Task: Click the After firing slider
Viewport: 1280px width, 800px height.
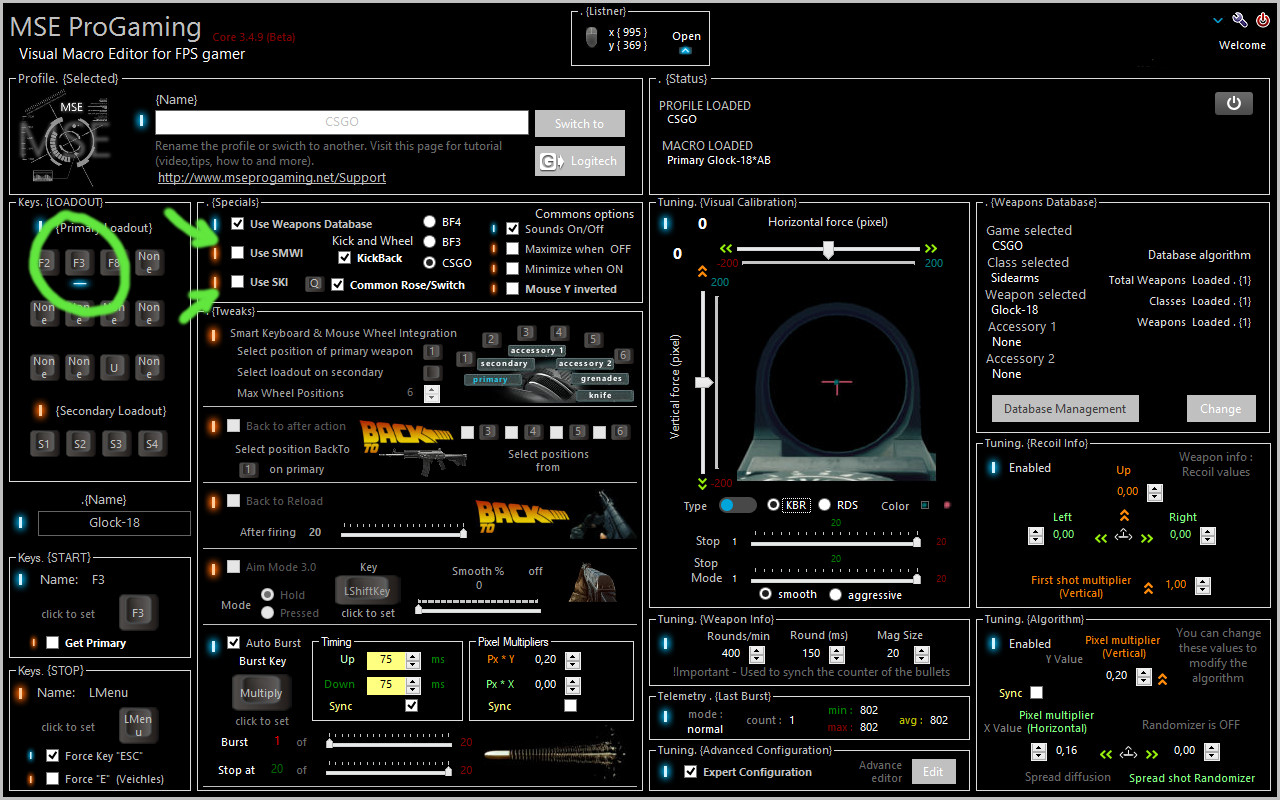Action: (x=404, y=531)
